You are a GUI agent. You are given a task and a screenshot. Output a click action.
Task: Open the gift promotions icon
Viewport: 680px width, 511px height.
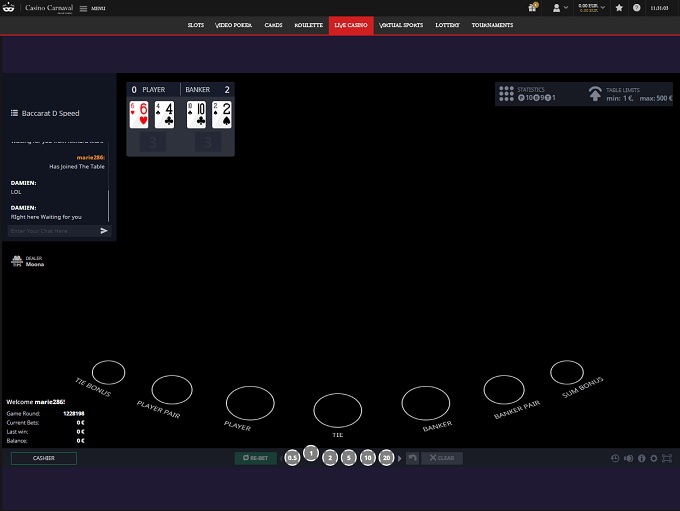[x=534, y=7]
